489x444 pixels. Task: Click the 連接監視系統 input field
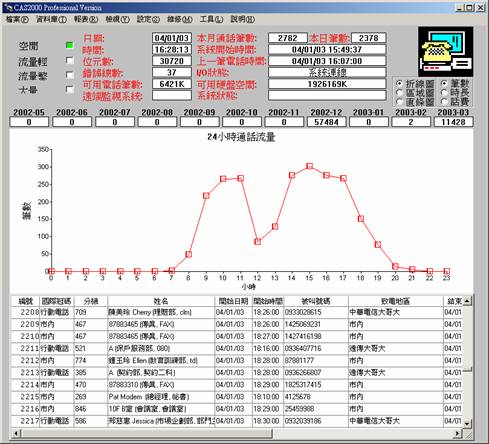coord(172,96)
